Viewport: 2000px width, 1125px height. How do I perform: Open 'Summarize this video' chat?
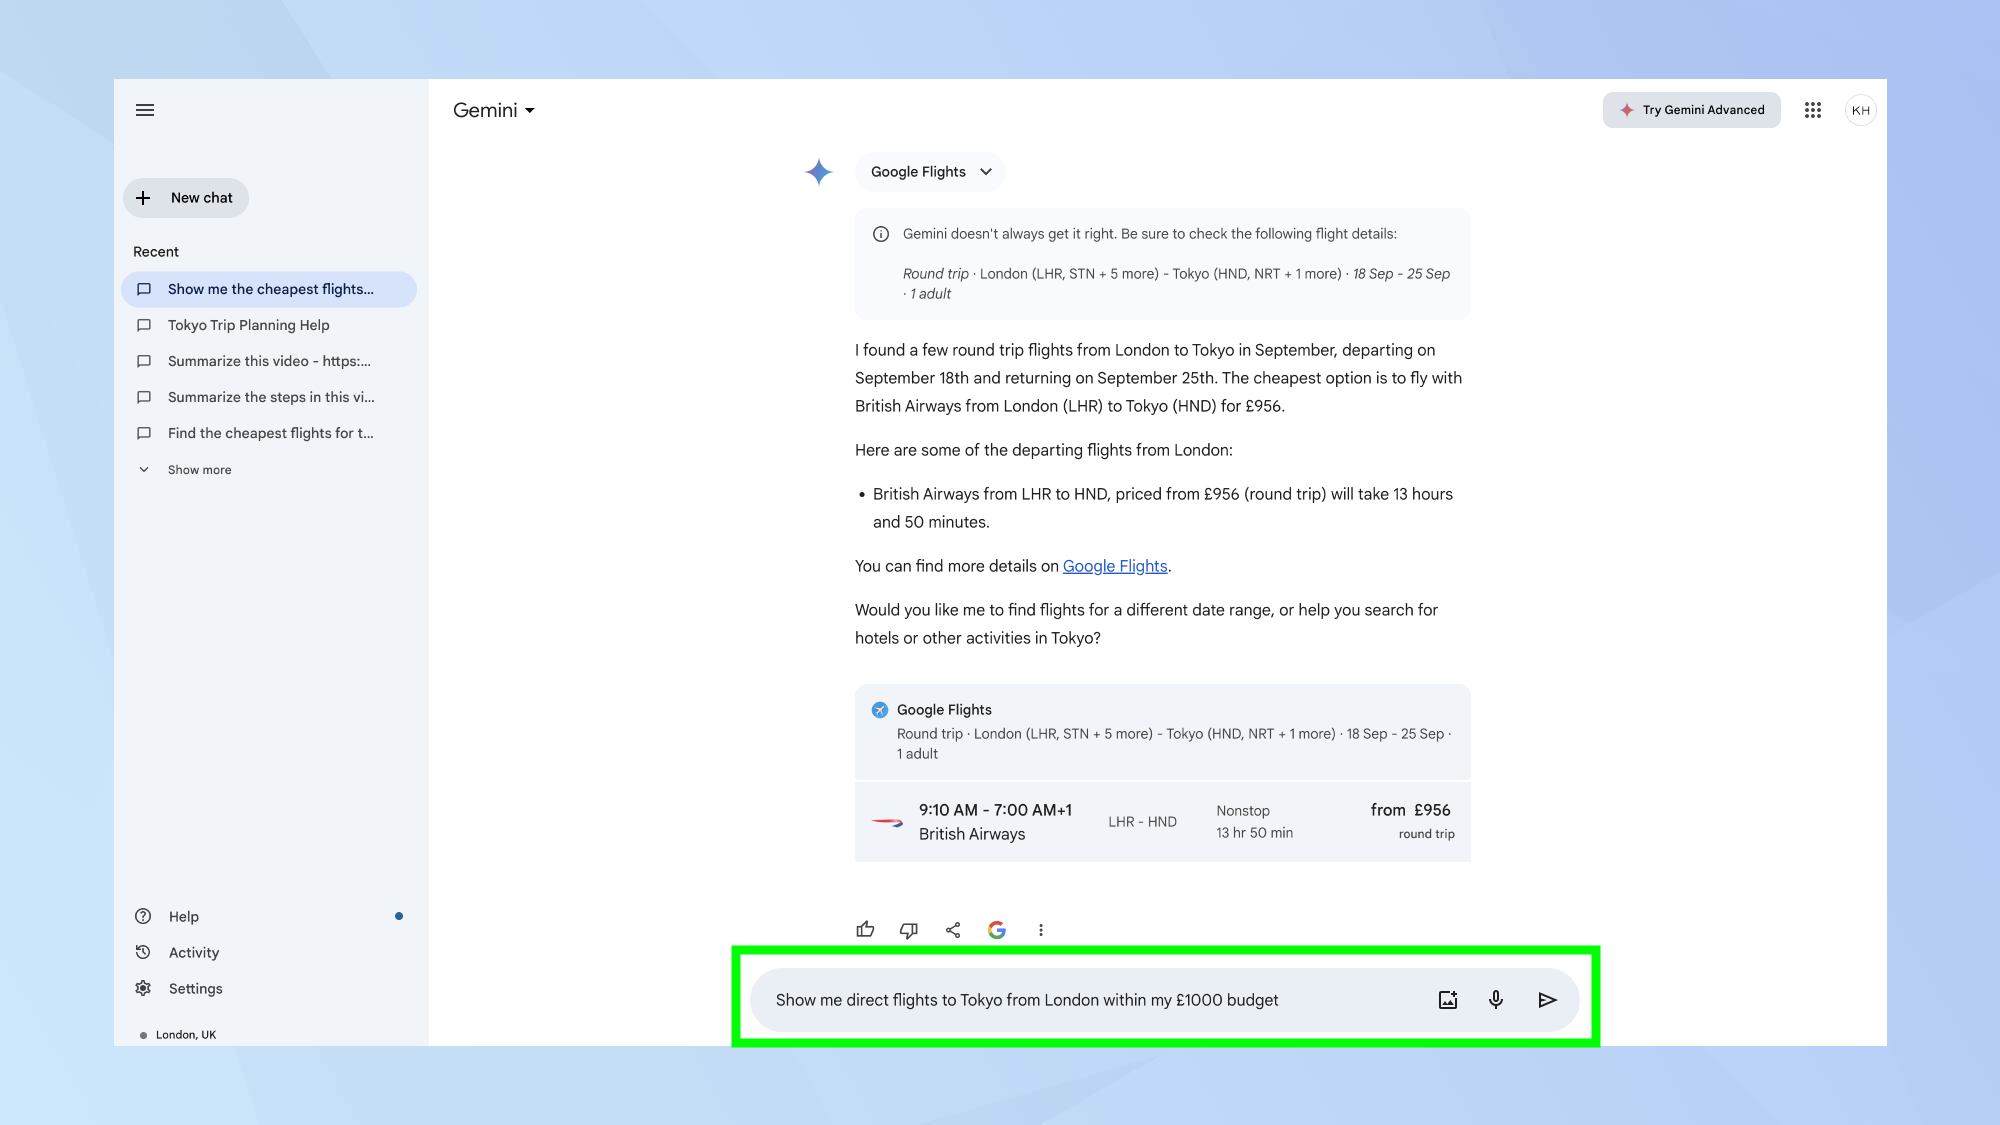269,361
